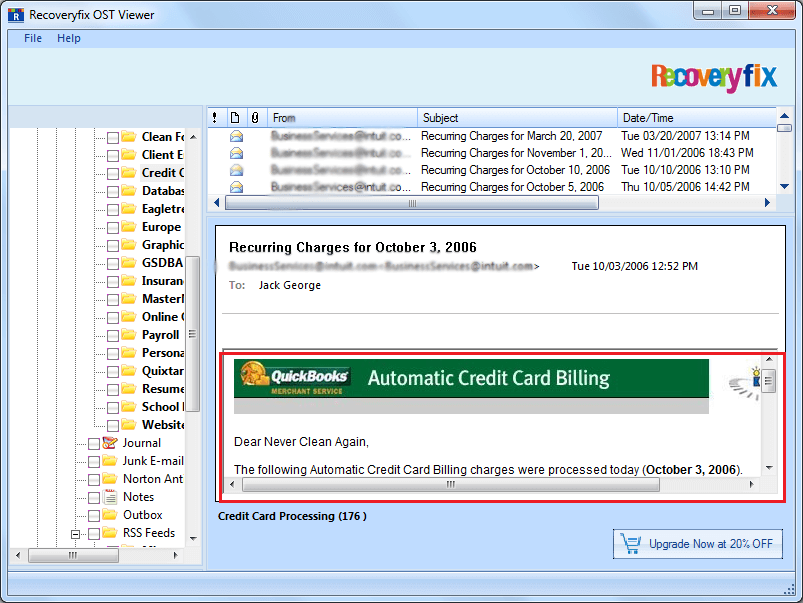Click the email preview scroll down arrow
Viewport: 803px width, 603px height.
click(769, 468)
